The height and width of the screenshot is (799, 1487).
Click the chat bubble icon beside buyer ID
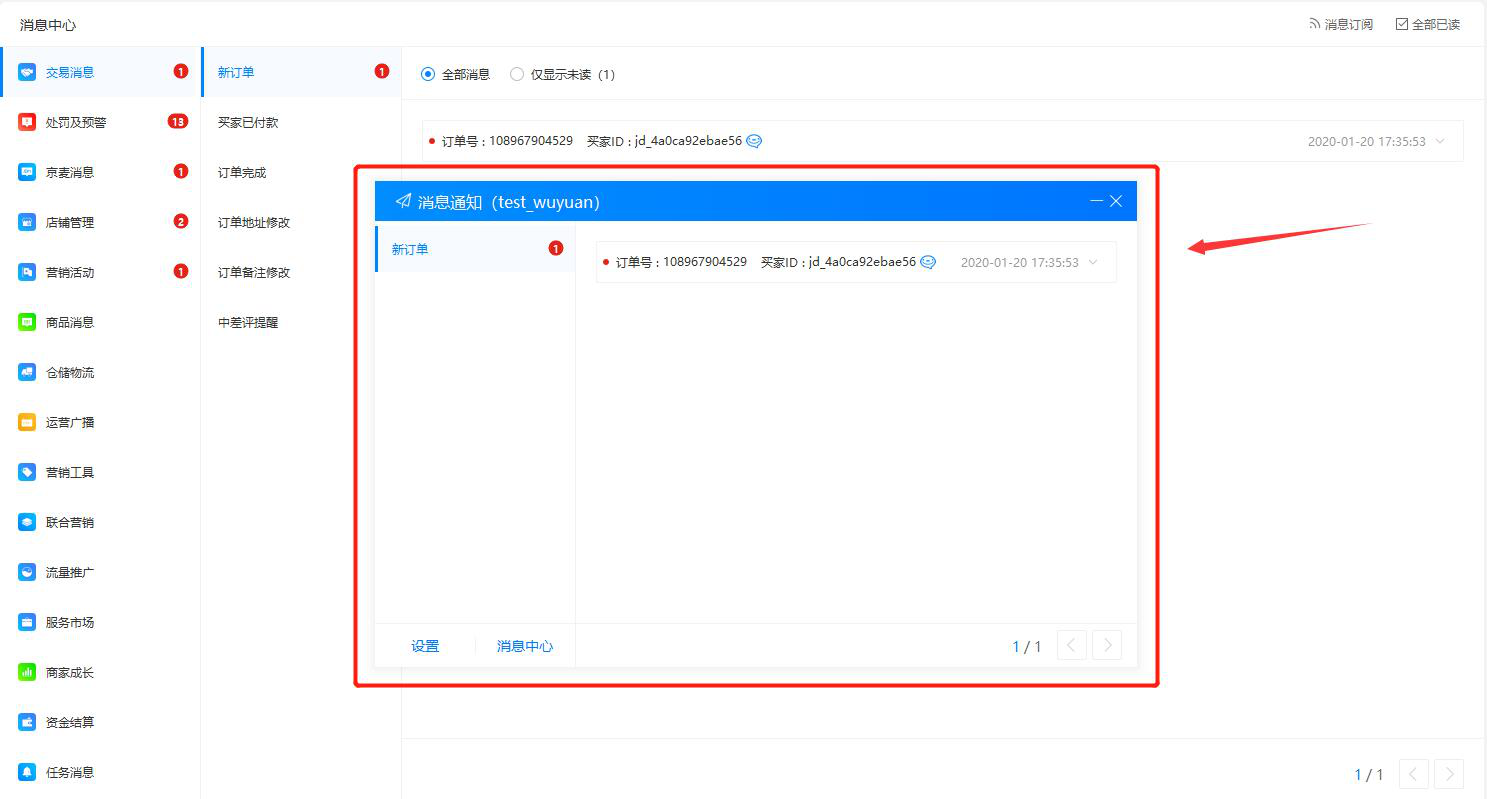point(753,140)
